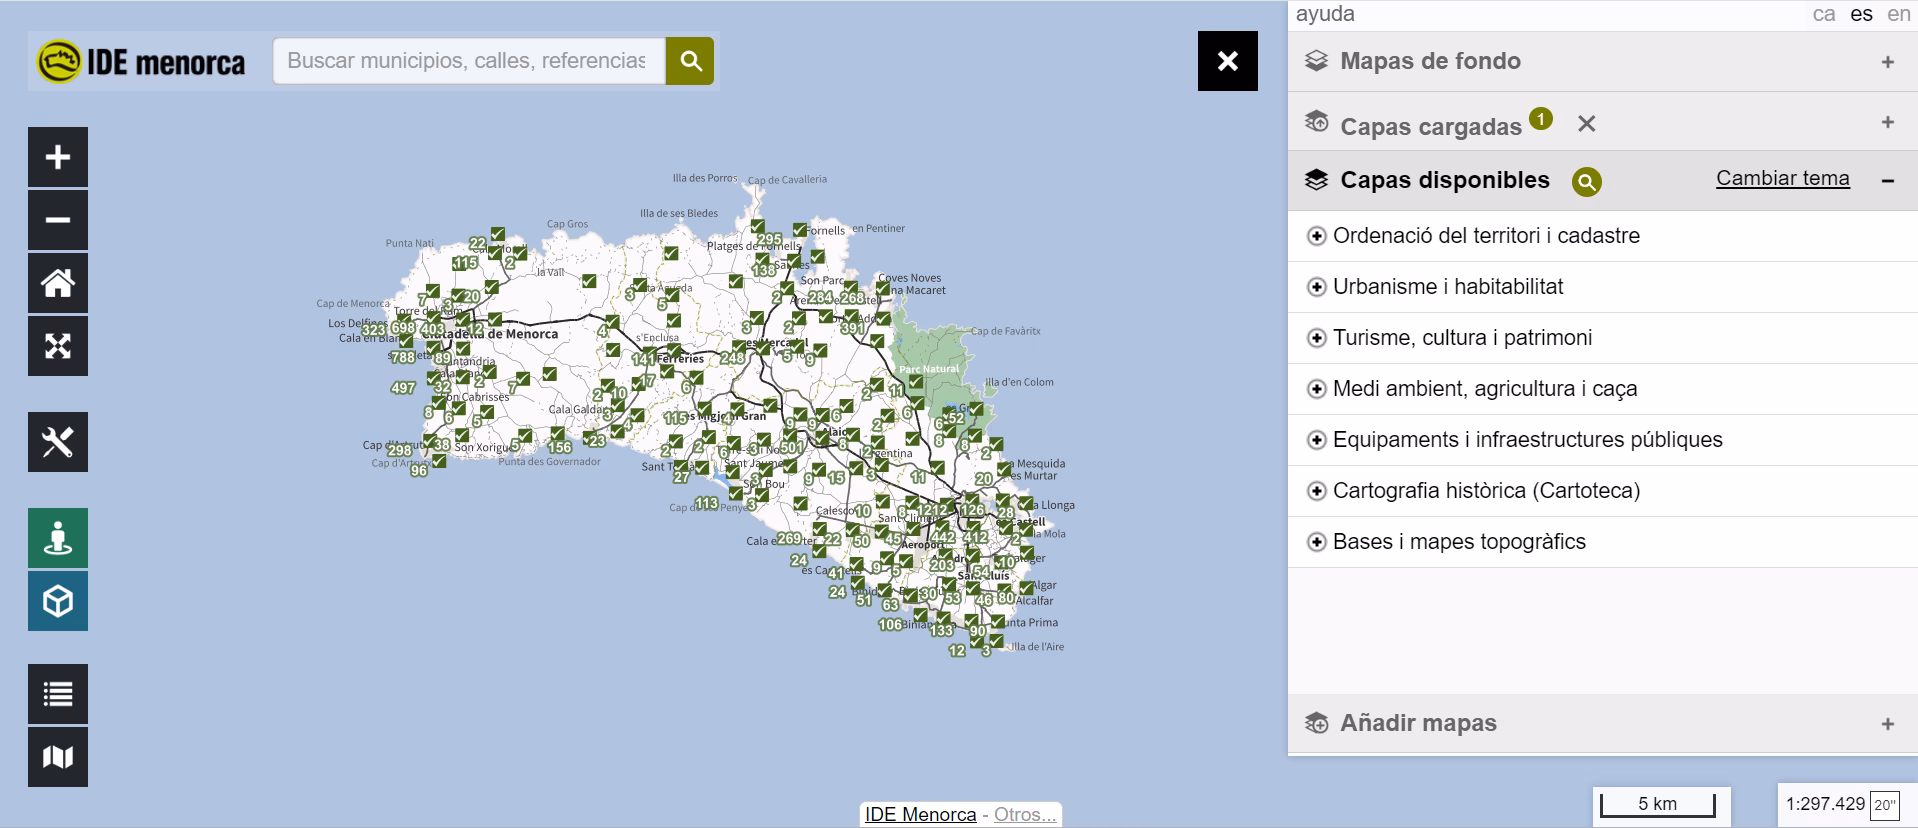
Task: Search available layers with magnifier icon
Action: click(1586, 181)
